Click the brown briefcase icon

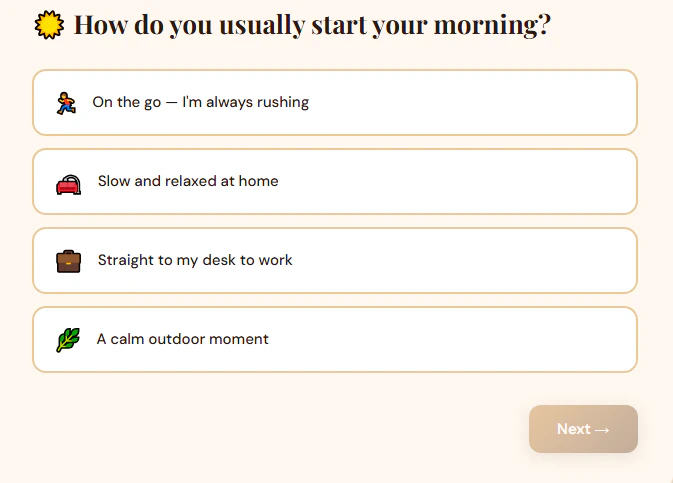[x=69, y=261]
